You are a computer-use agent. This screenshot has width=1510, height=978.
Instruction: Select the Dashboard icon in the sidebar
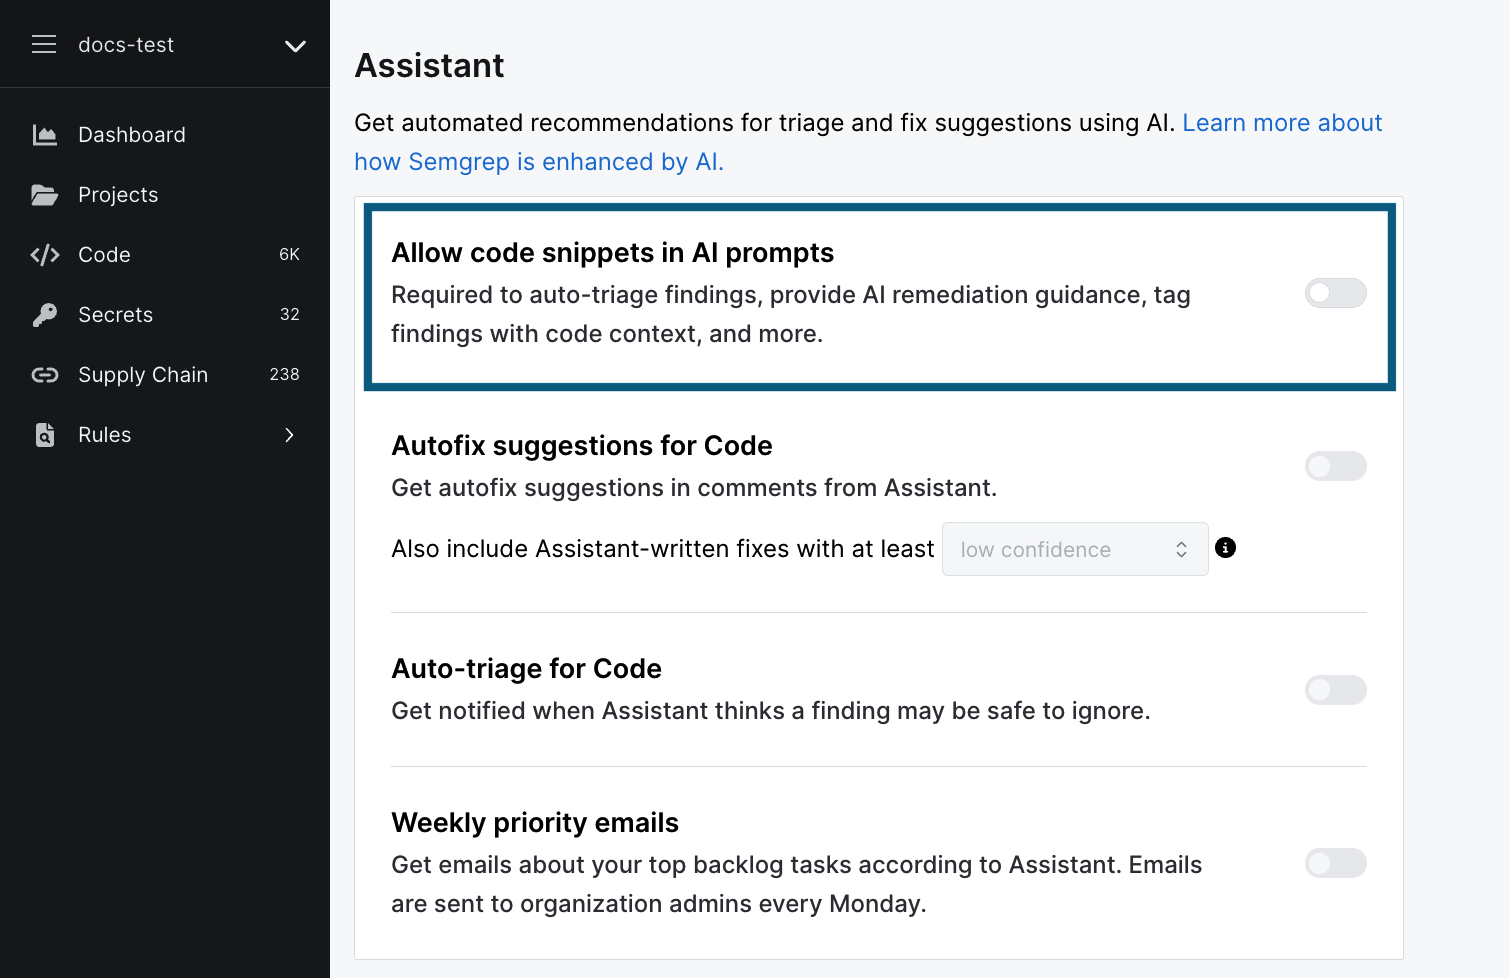(x=45, y=134)
